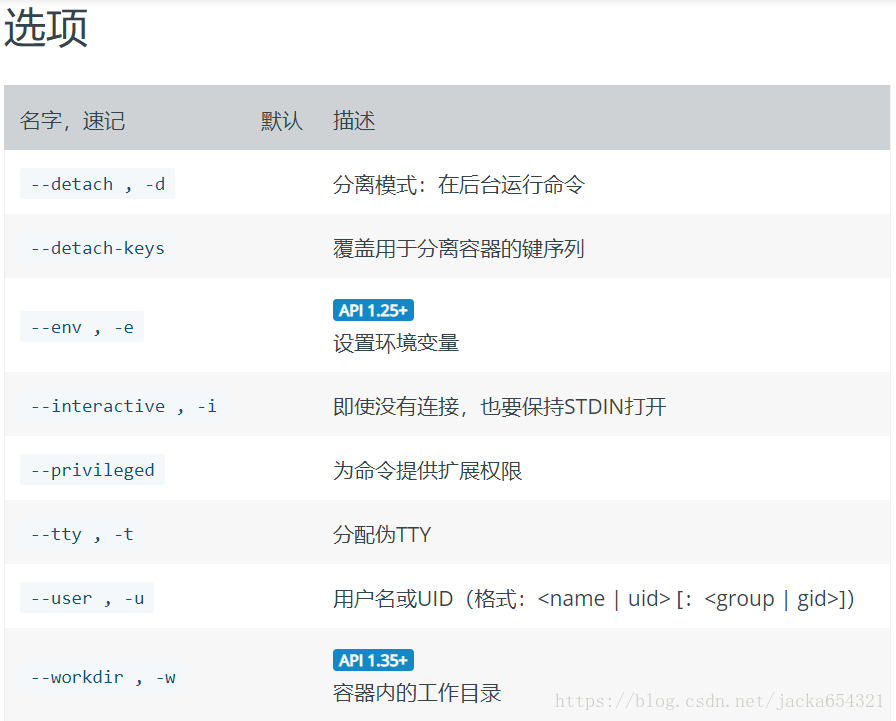Image resolution: width=896 pixels, height=721 pixels.
Task: Select the --detach-keys option code
Action: pyautogui.click(x=97, y=248)
